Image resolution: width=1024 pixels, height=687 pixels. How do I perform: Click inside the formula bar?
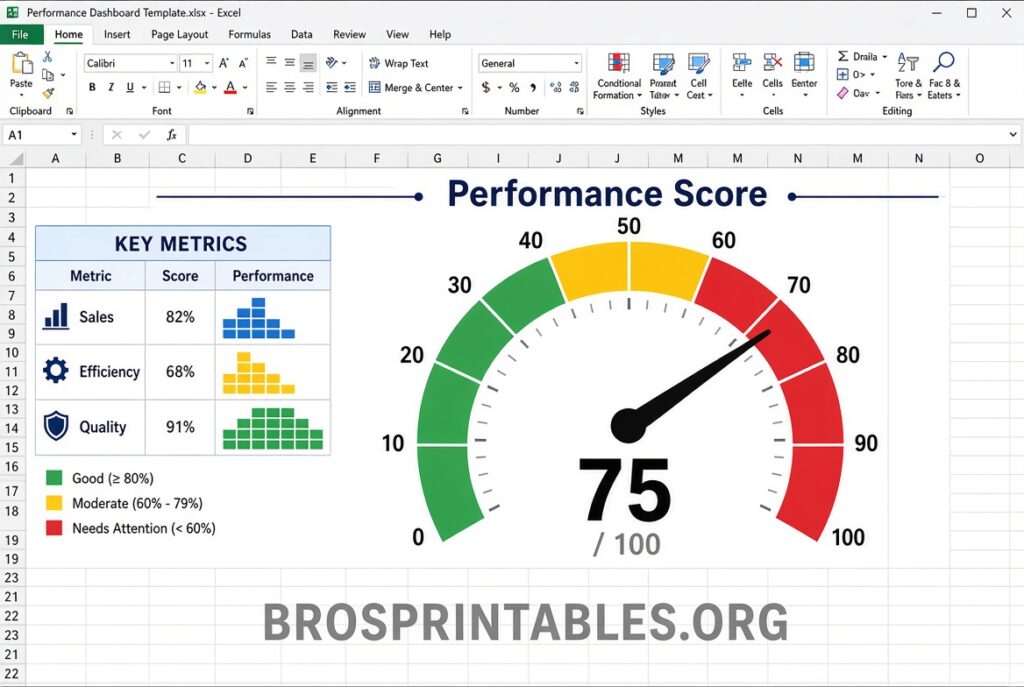[596, 135]
